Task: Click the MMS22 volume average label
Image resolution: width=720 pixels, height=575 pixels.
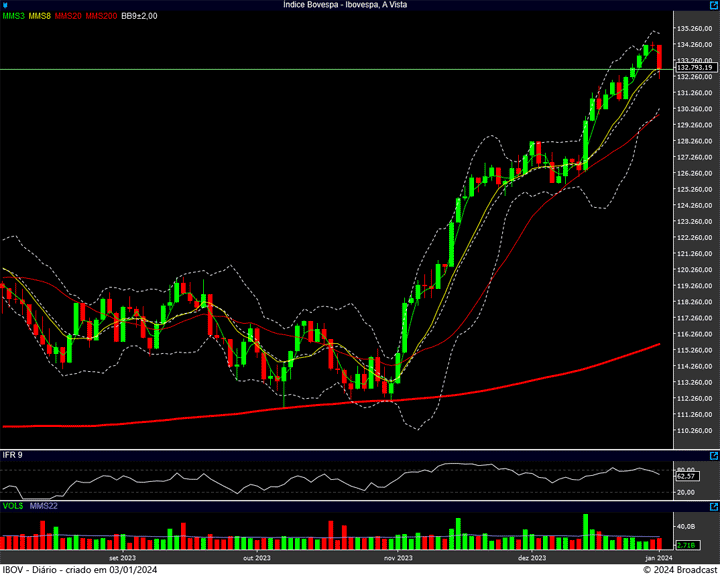Action: coord(43,506)
